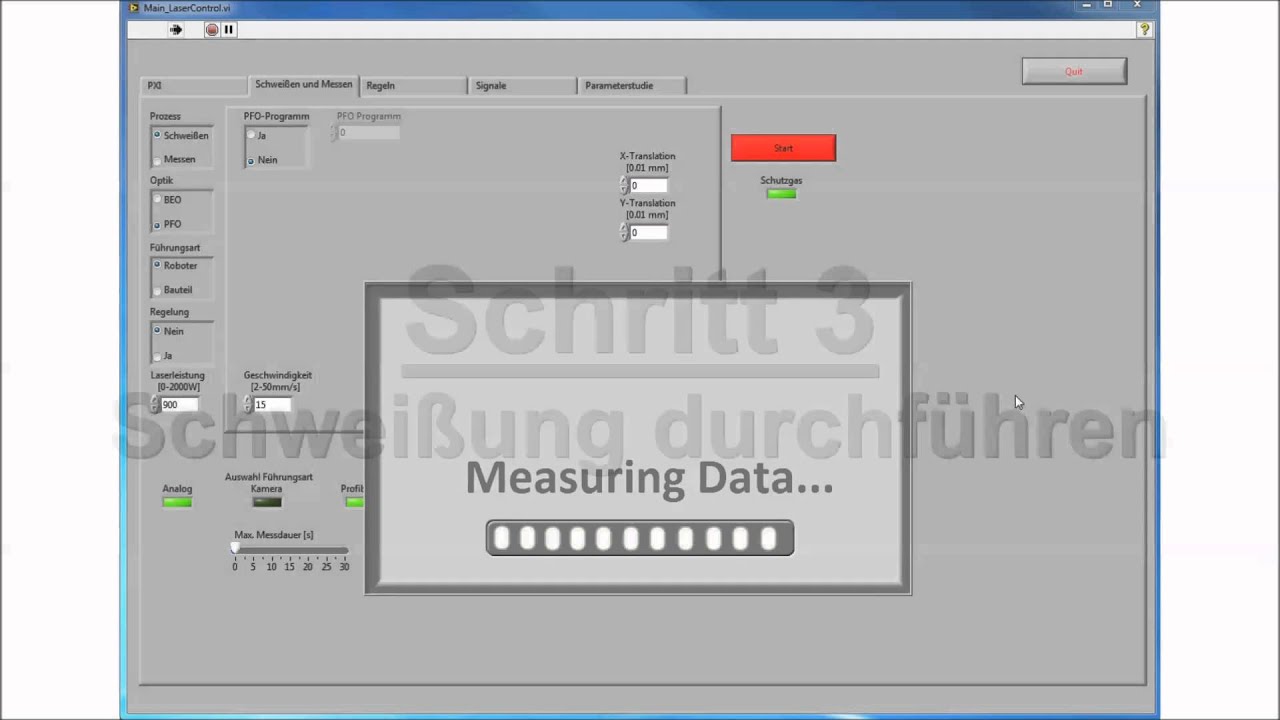Click the Analog green indicator LED
This screenshot has width=1280, height=720.
(x=177, y=502)
